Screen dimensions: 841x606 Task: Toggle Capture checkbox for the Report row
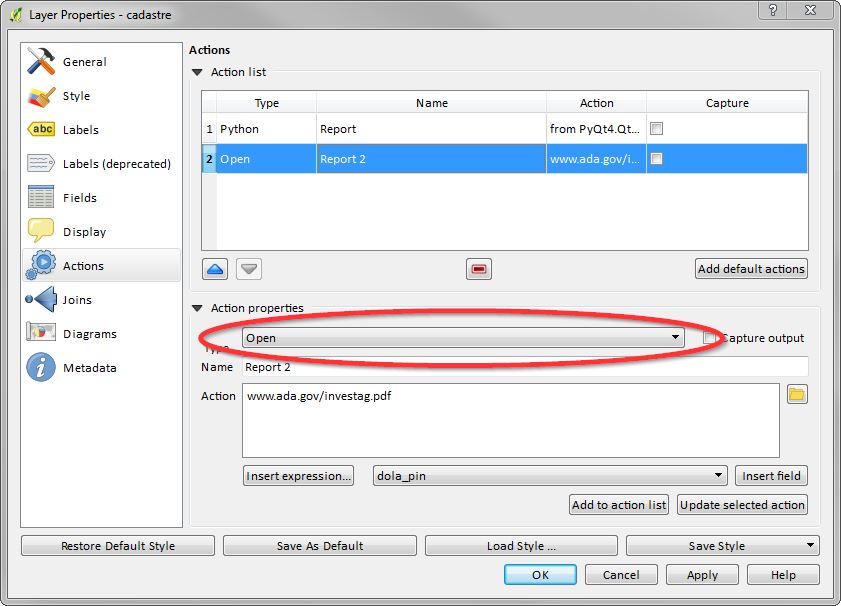[657, 129]
